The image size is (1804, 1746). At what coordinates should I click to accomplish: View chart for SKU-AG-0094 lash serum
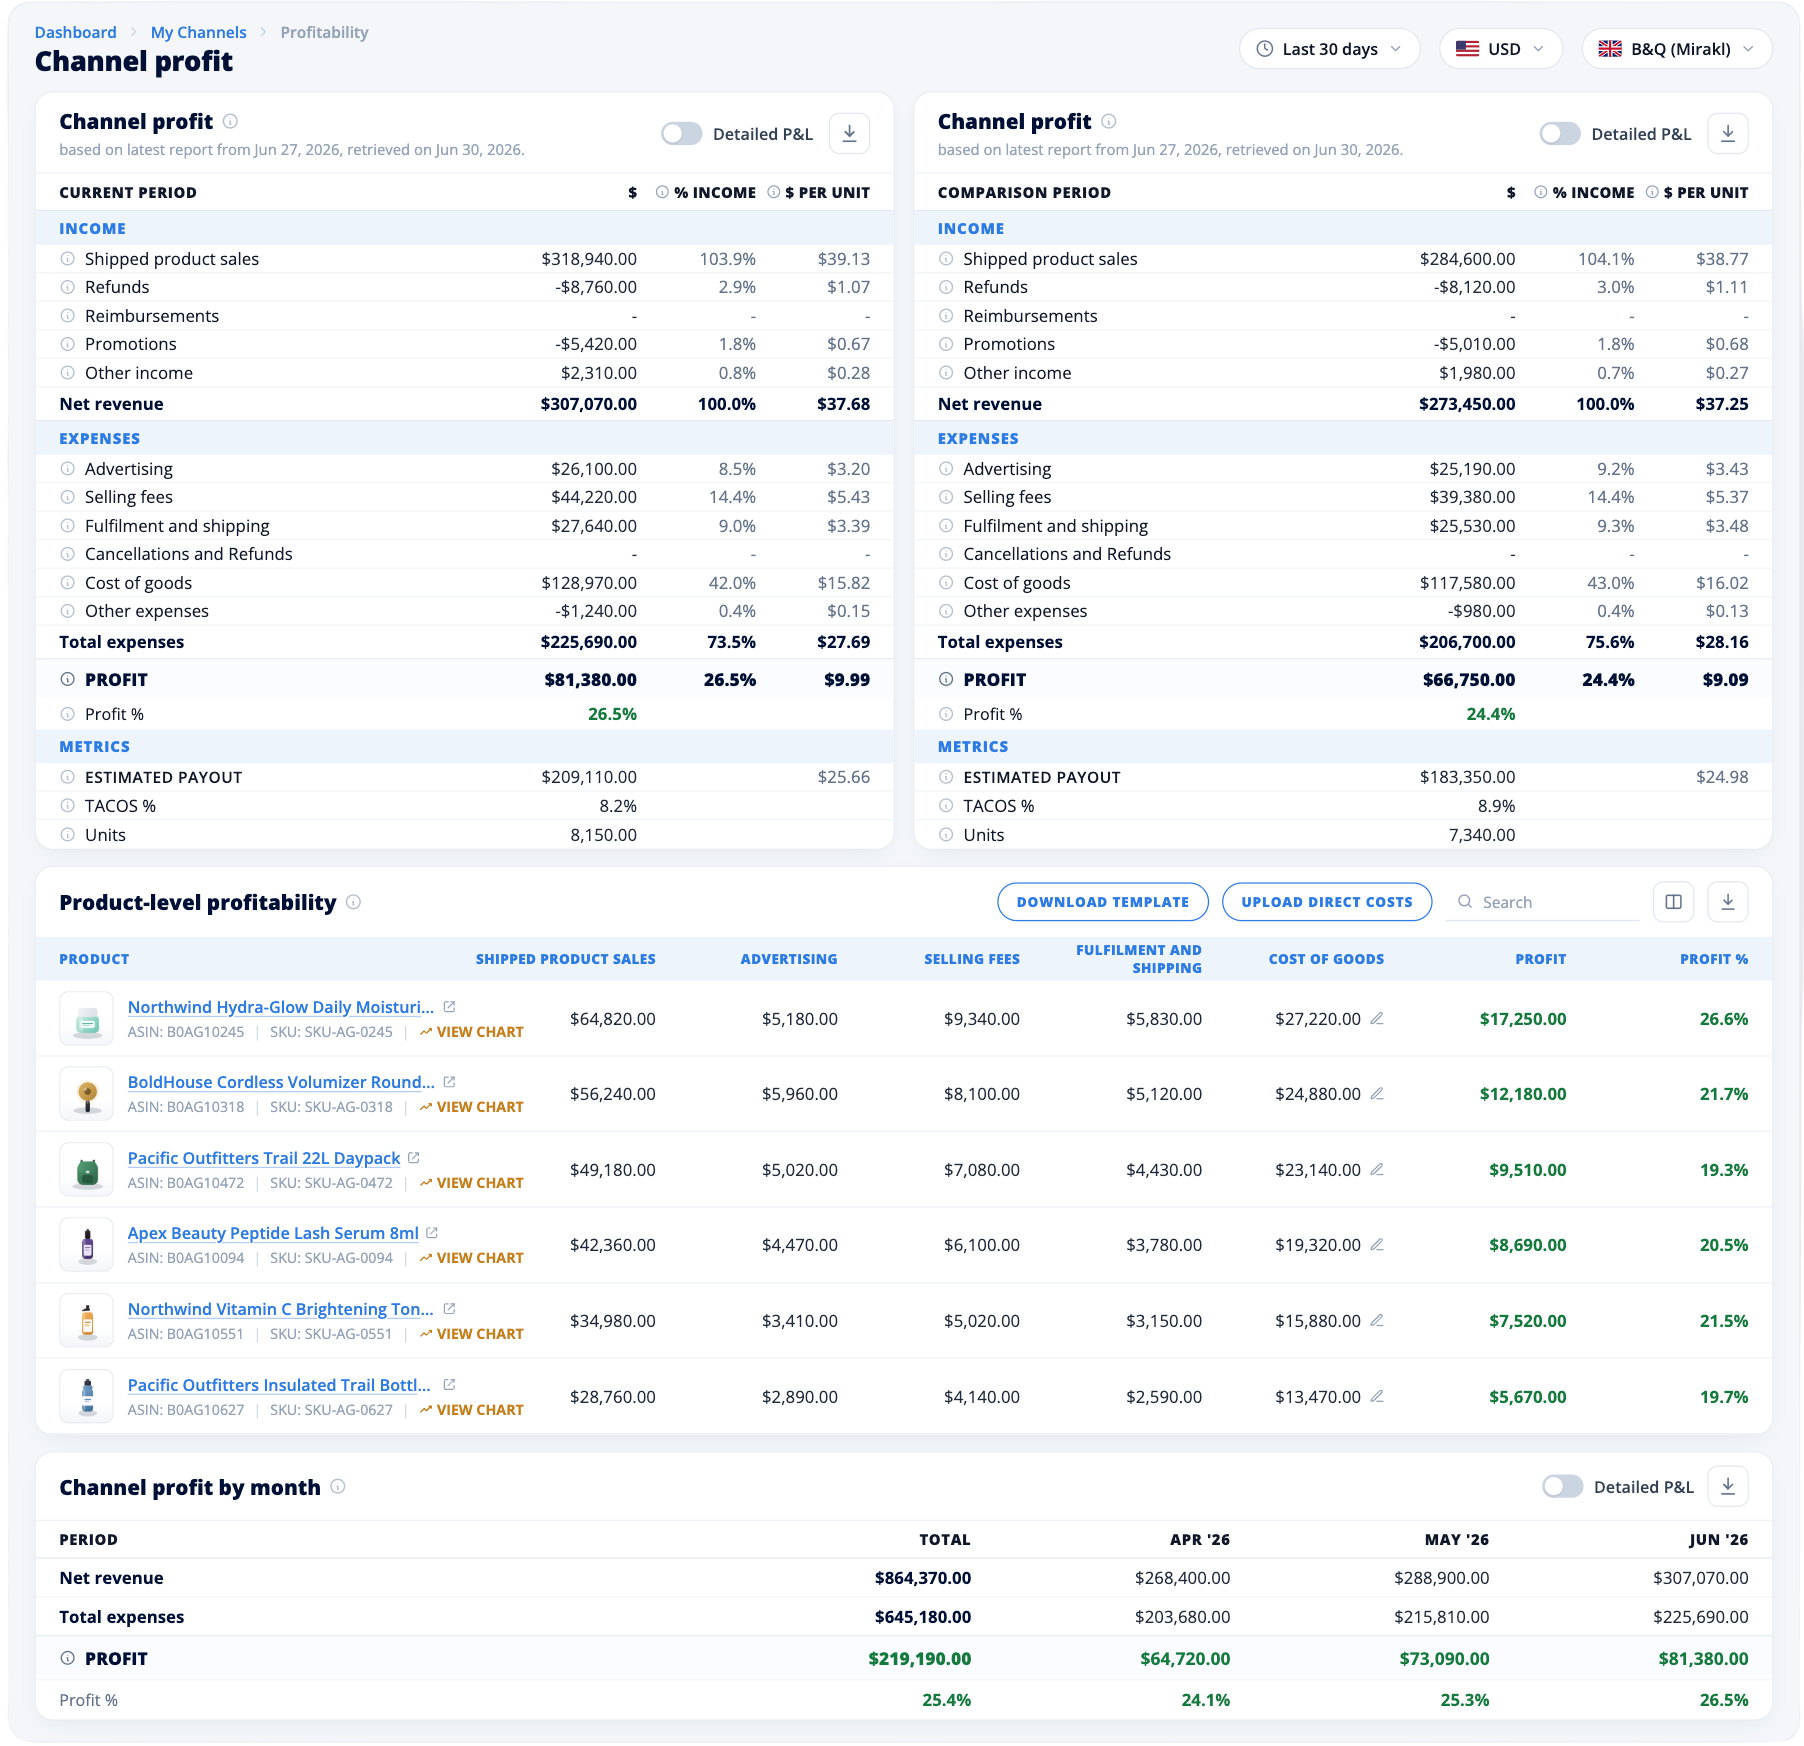472,1258
